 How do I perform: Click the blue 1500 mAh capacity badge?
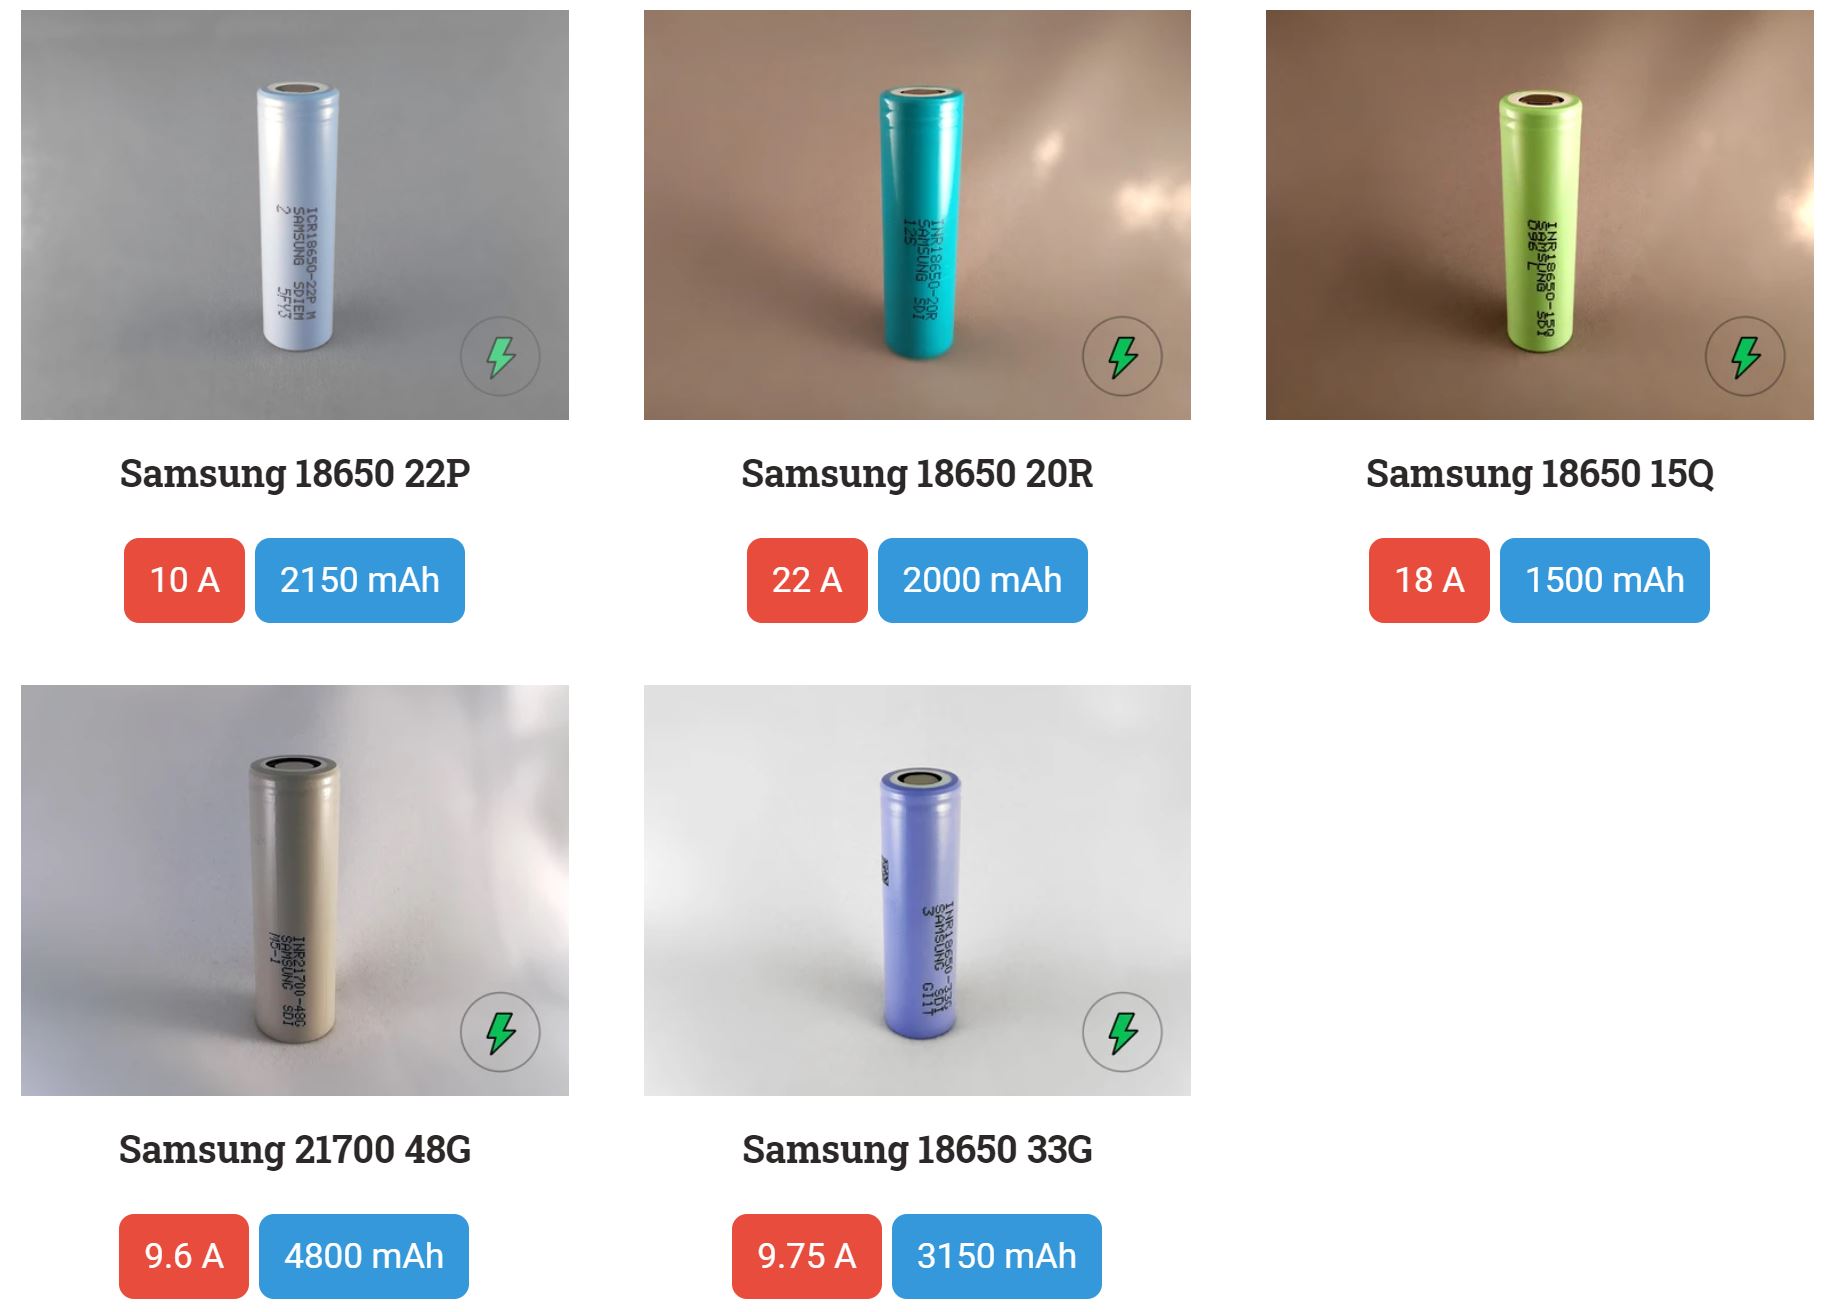pyautogui.click(x=1604, y=580)
